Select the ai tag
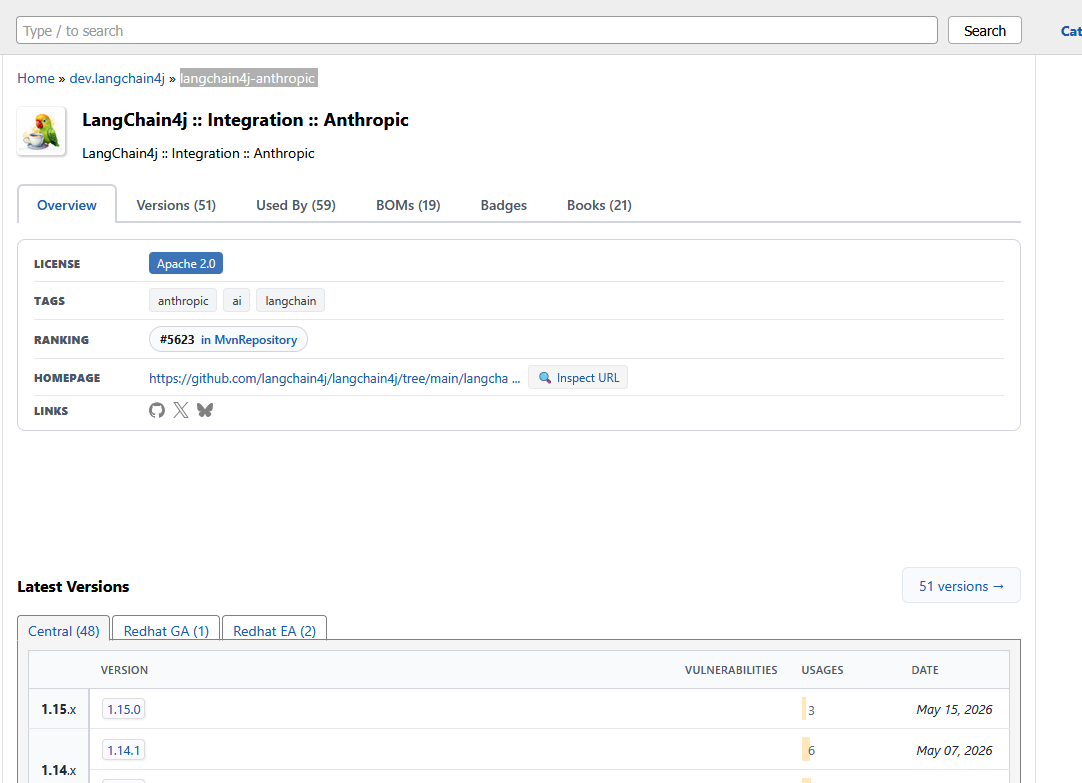This screenshot has width=1082, height=783. click(x=237, y=301)
